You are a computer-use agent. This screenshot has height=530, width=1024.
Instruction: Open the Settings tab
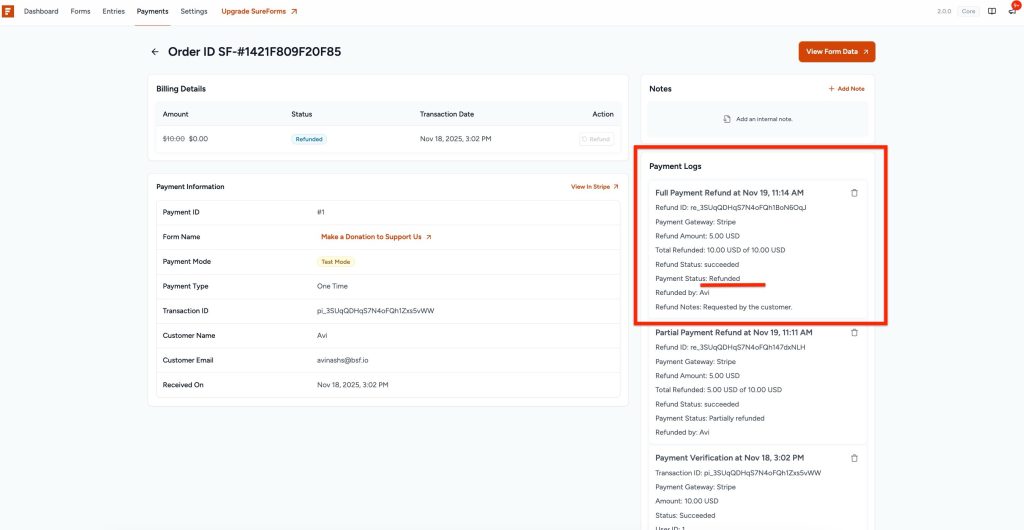194,11
